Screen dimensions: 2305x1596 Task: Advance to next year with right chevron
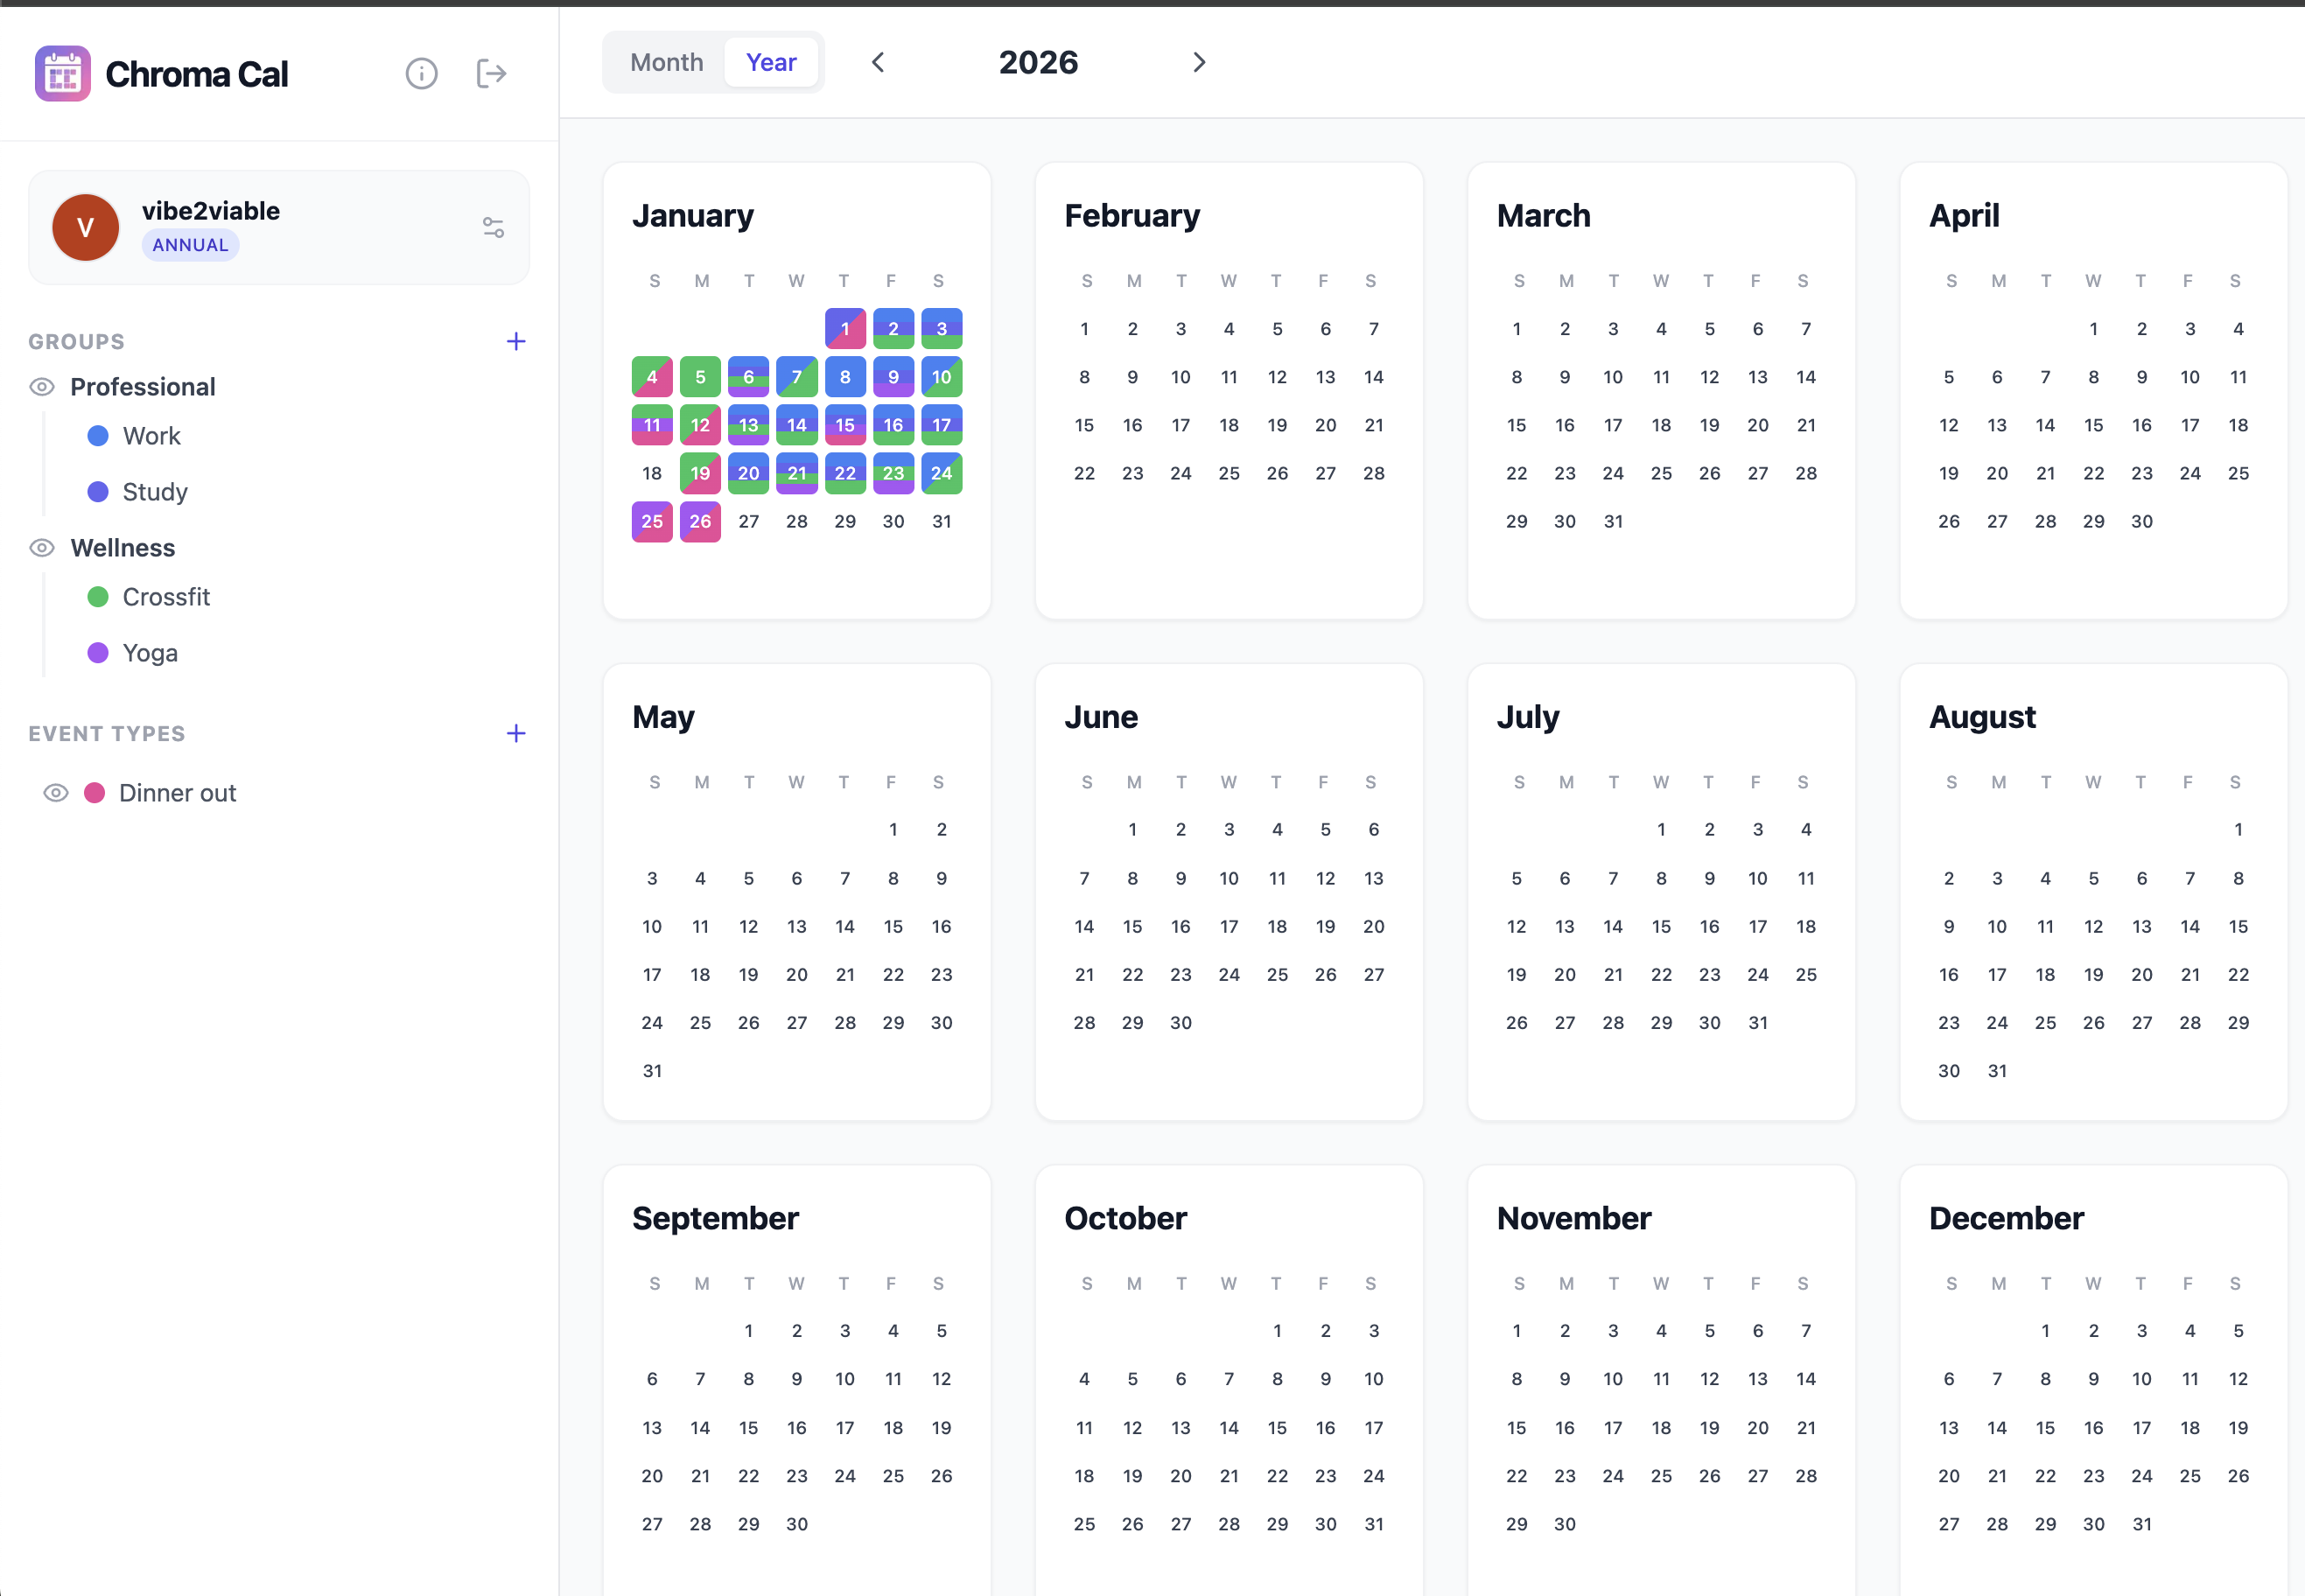click(1199, 61)
